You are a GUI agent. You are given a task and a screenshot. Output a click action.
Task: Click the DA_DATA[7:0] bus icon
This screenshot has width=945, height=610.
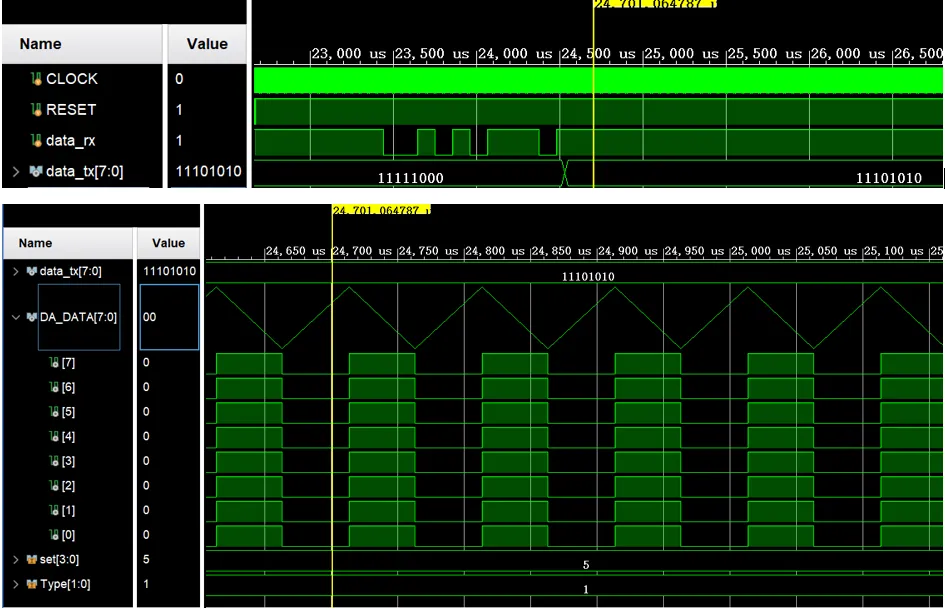33,318
